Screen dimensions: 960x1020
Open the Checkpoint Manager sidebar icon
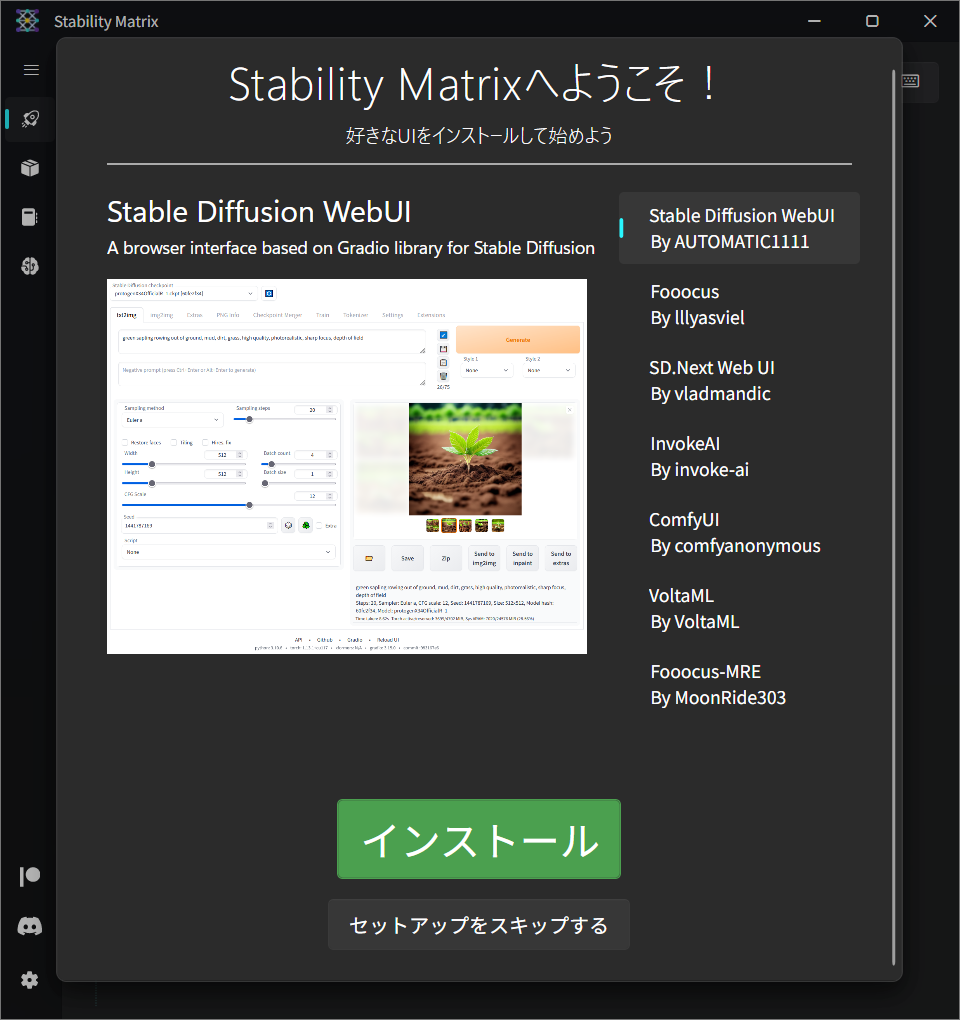coord(29,217)
